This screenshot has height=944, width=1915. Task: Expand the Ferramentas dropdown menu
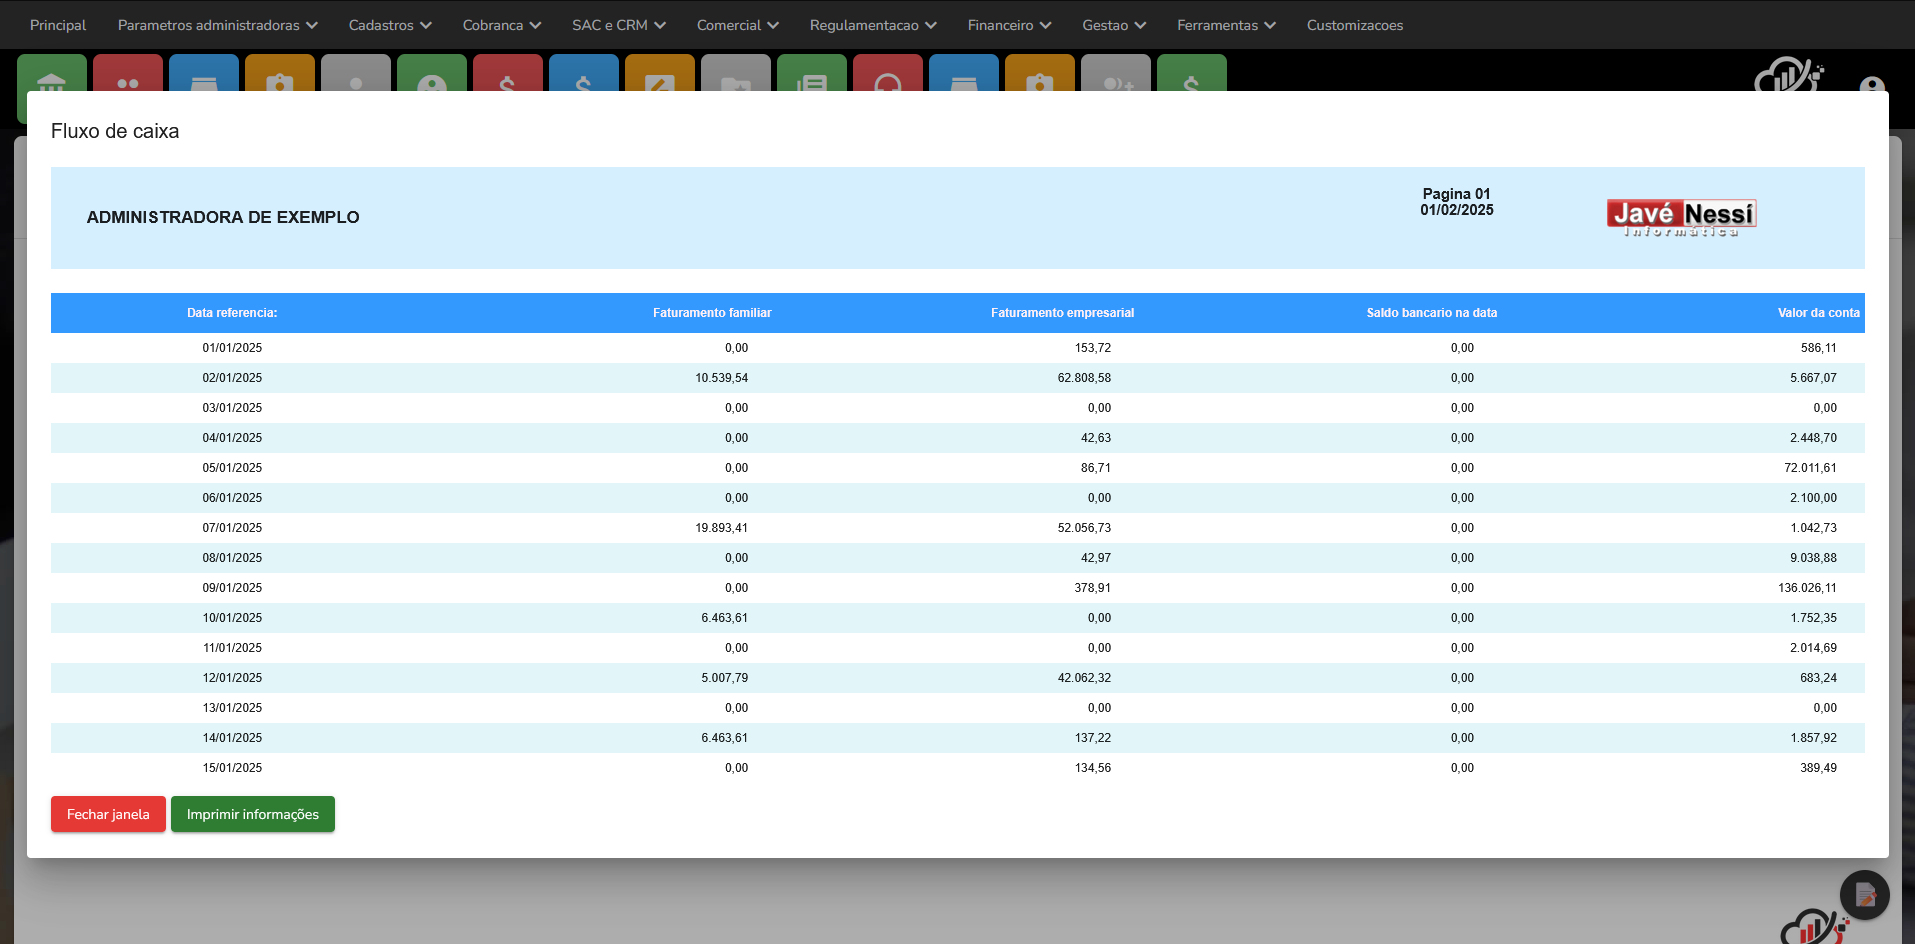[x=1226, y=25]
